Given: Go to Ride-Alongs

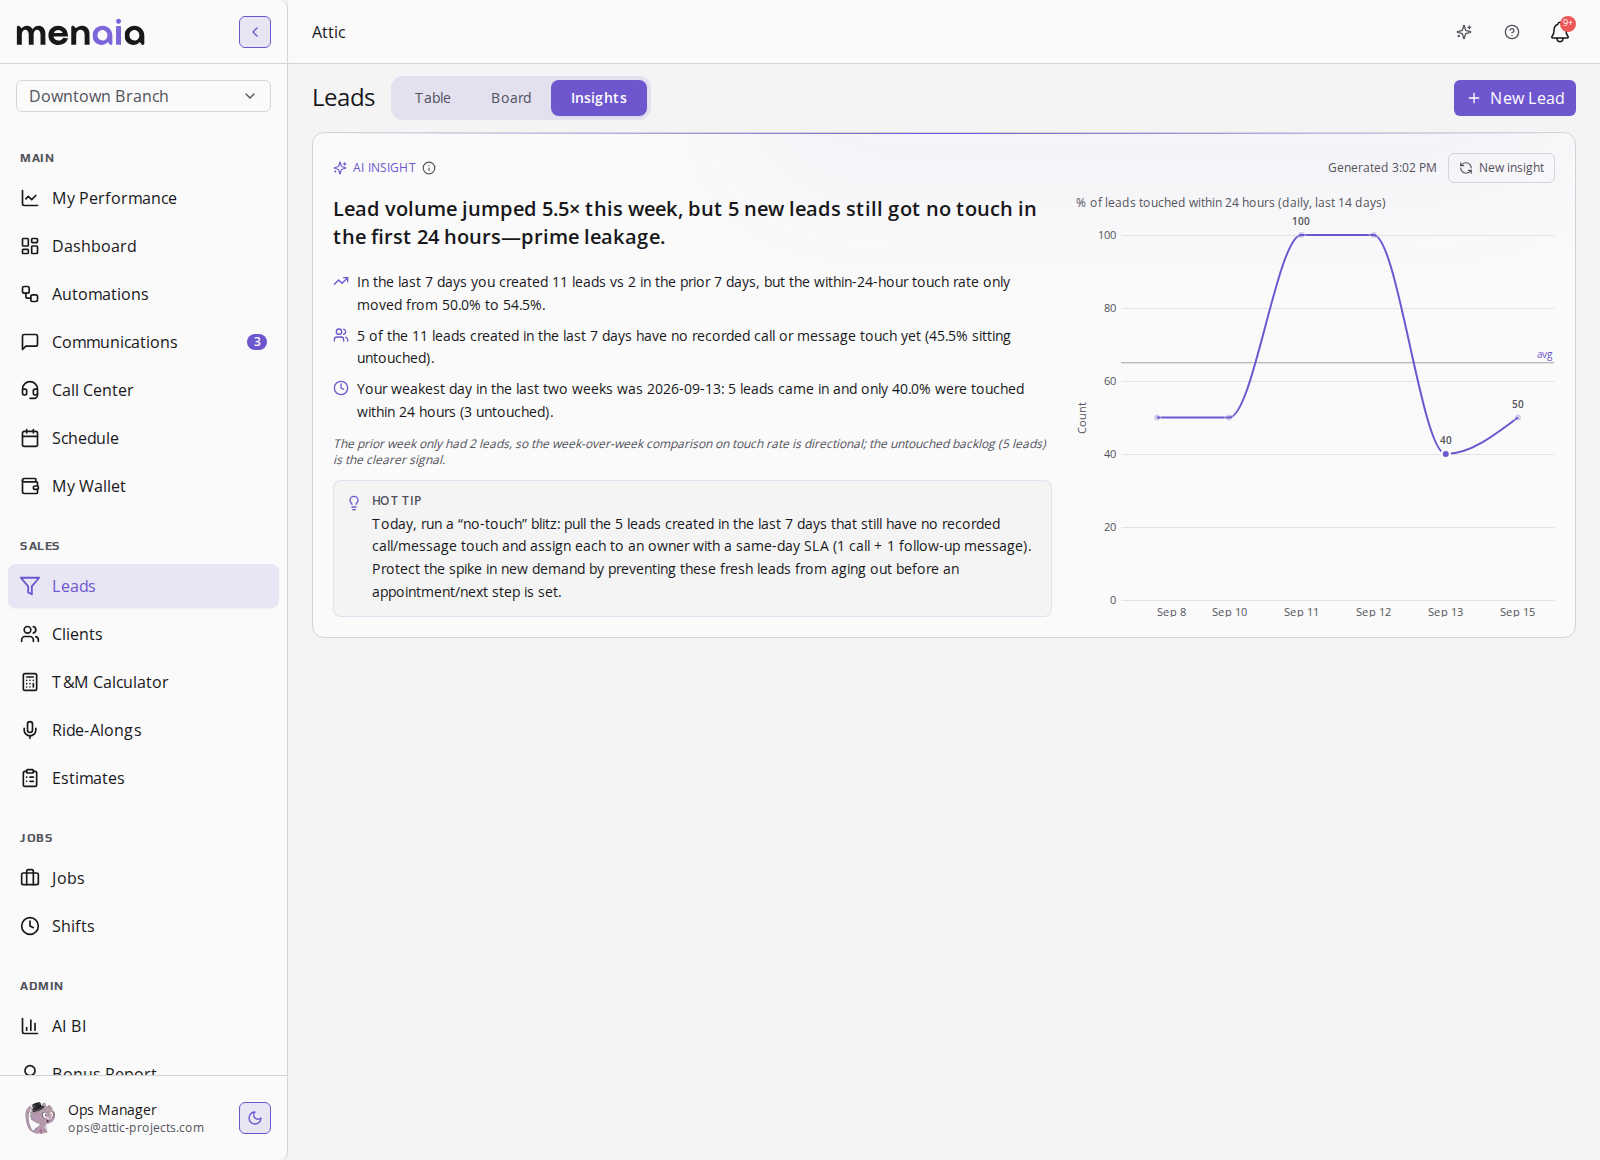Looking at the screenshot, I should (143, 730).
